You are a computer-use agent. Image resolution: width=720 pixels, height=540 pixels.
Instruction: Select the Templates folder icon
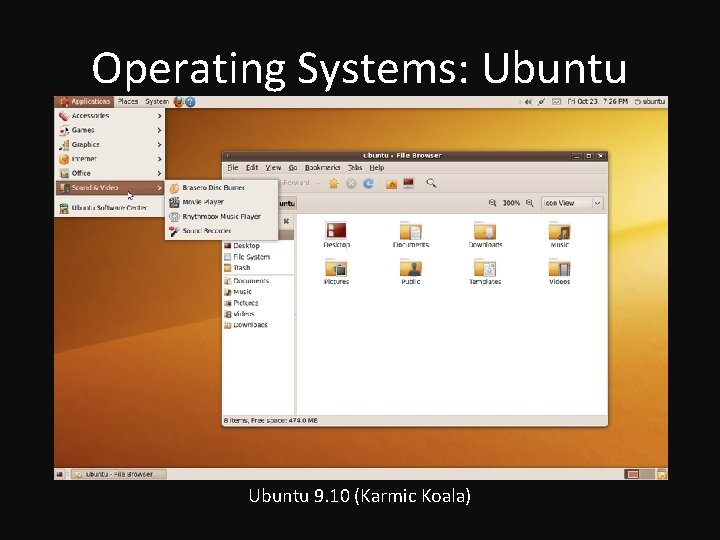pyautogui.click(x=485, y=271)
